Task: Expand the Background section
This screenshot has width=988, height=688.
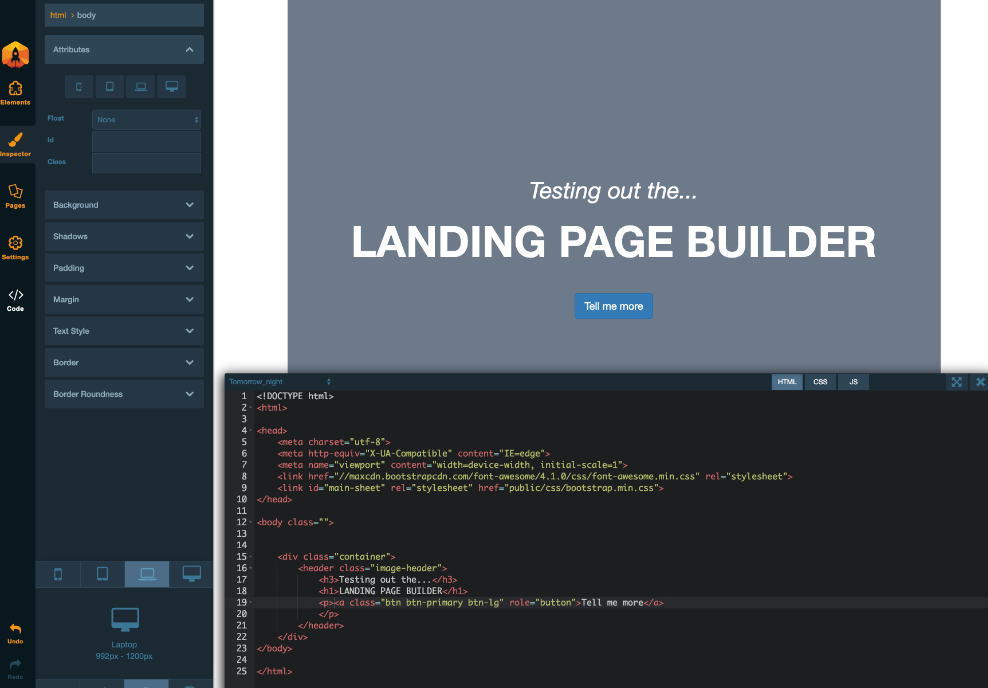Action: [124, 205]
